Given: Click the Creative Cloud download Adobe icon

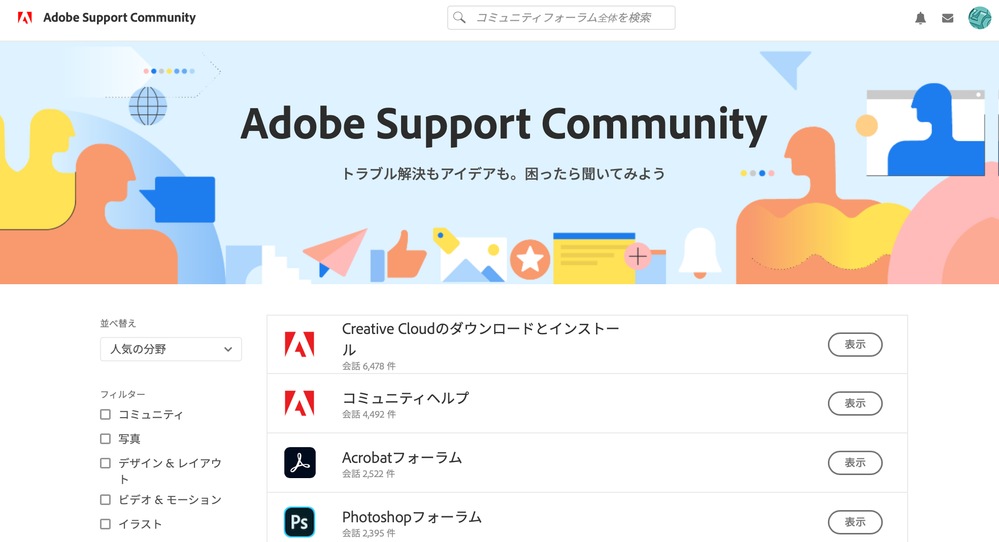Looking at the screenshot, I should tap(299, 345).
